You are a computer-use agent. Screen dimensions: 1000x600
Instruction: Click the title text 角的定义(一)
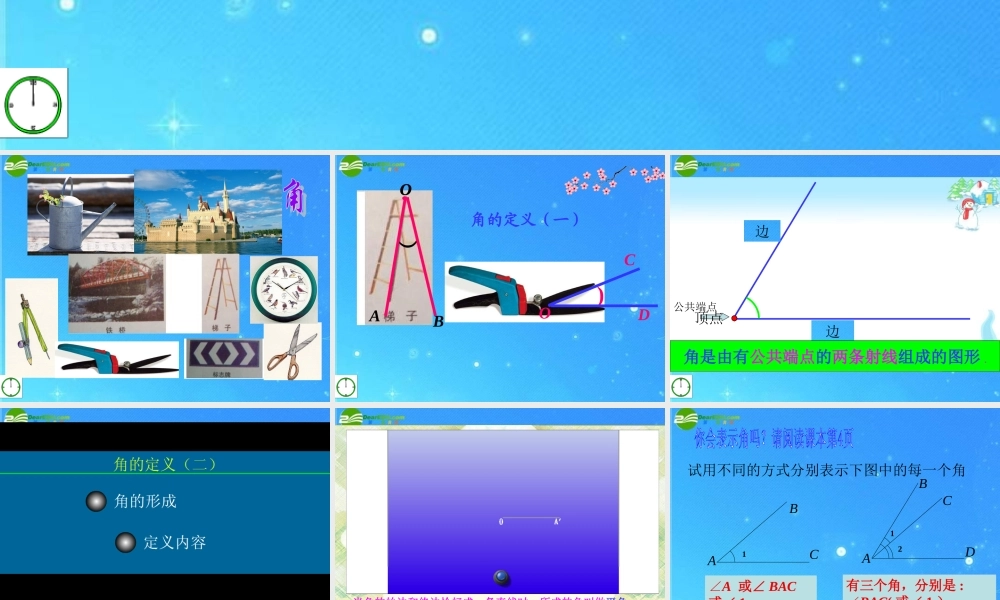525,219
